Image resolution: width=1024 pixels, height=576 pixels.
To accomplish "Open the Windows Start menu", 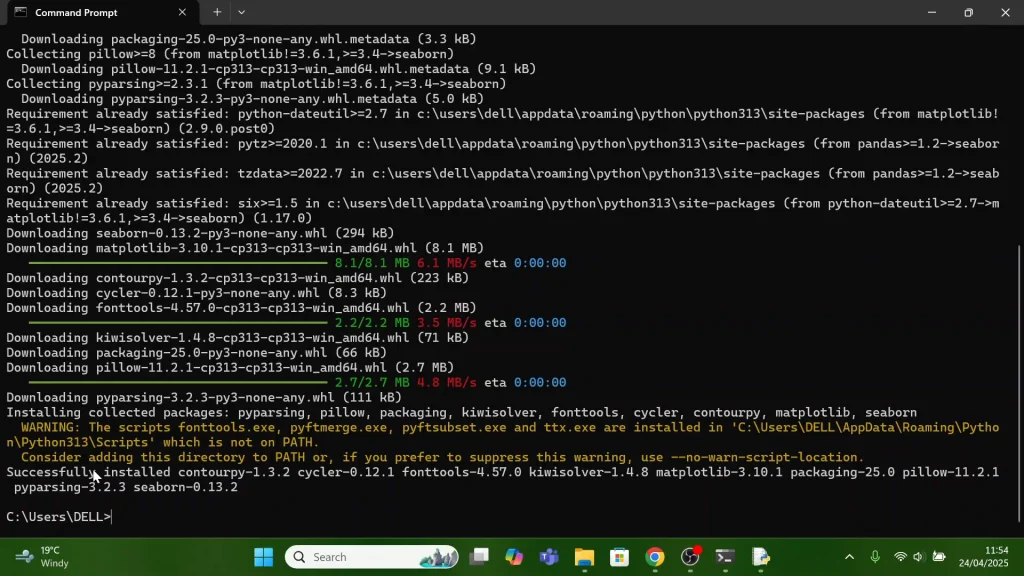I will coord(264,556).
